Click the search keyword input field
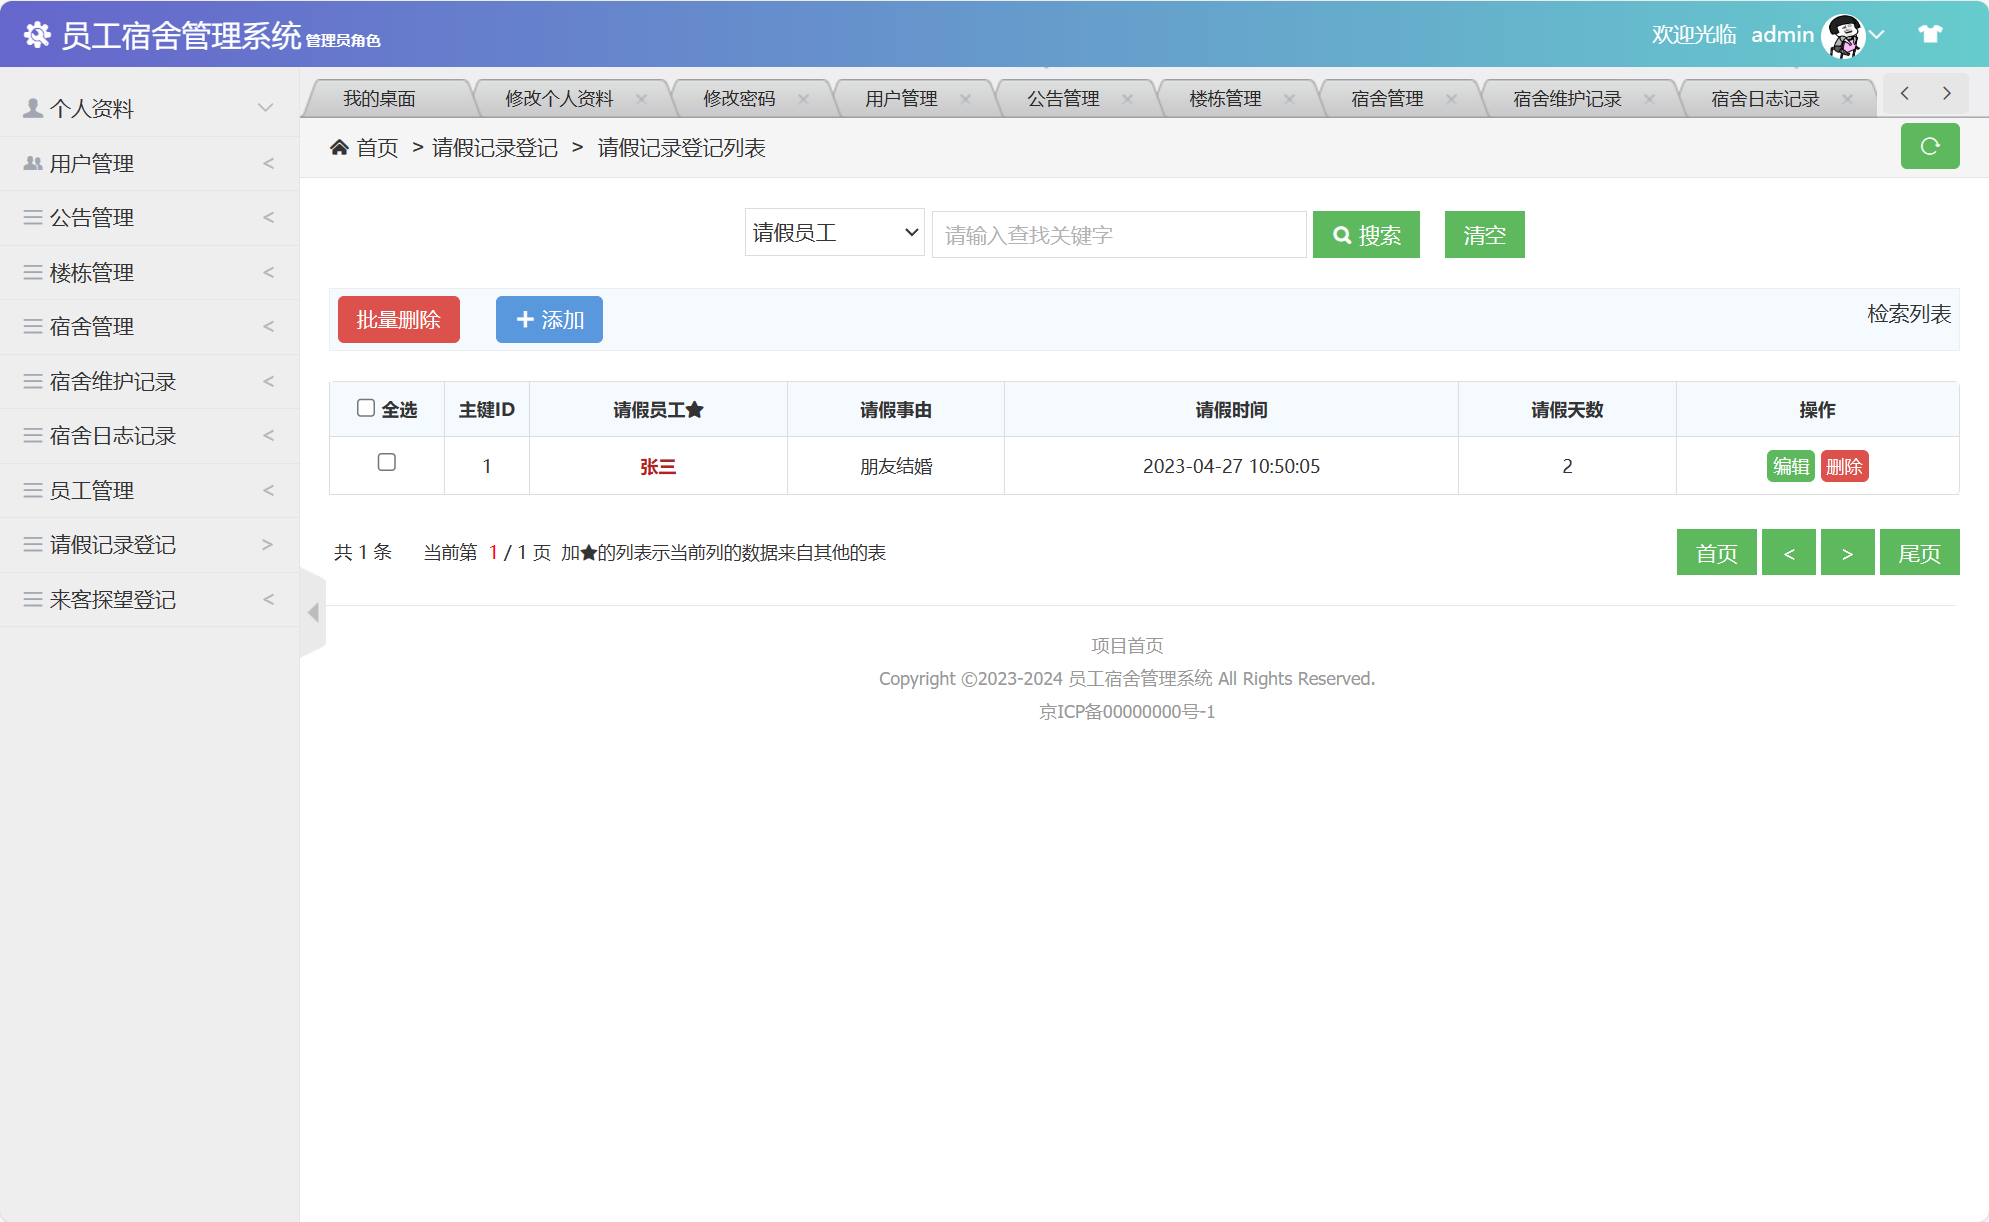 1117,234
